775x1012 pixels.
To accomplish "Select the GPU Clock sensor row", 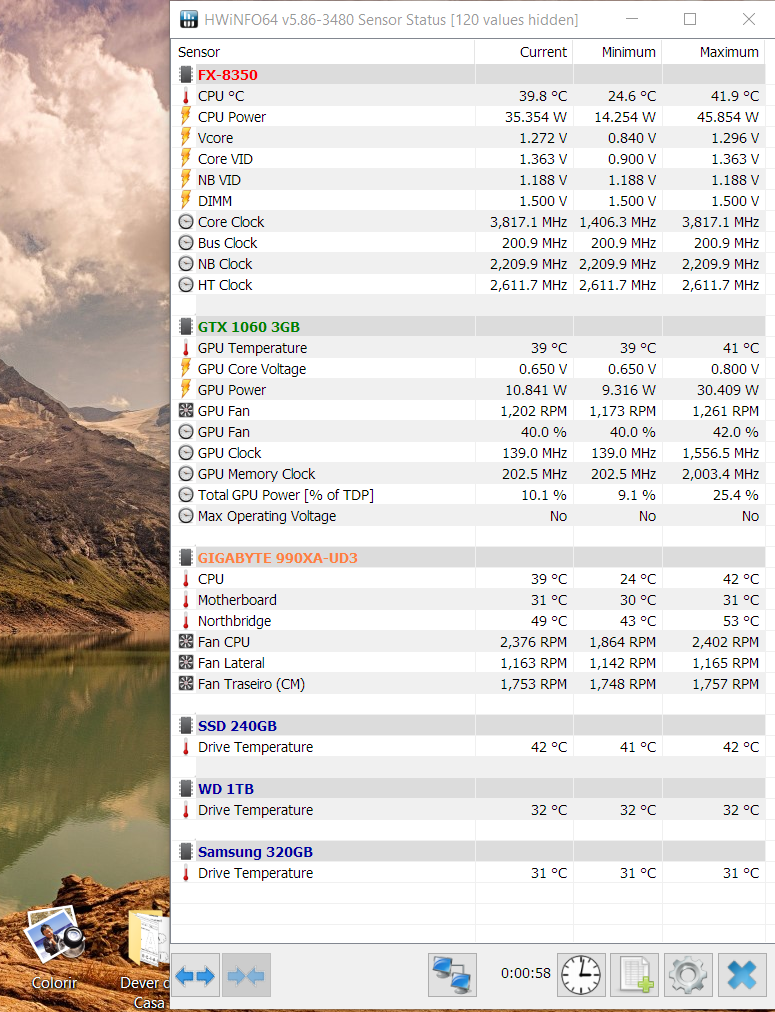I will tap(468, 452).
